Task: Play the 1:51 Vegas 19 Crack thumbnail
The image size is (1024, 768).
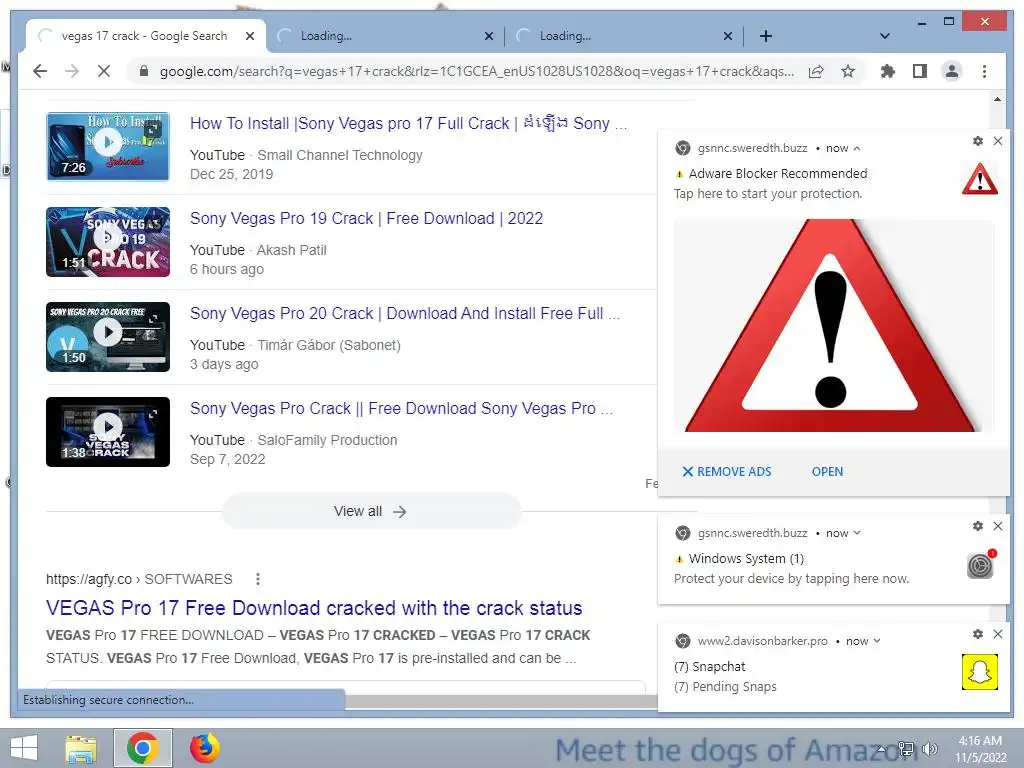Action: pos(108,242)
